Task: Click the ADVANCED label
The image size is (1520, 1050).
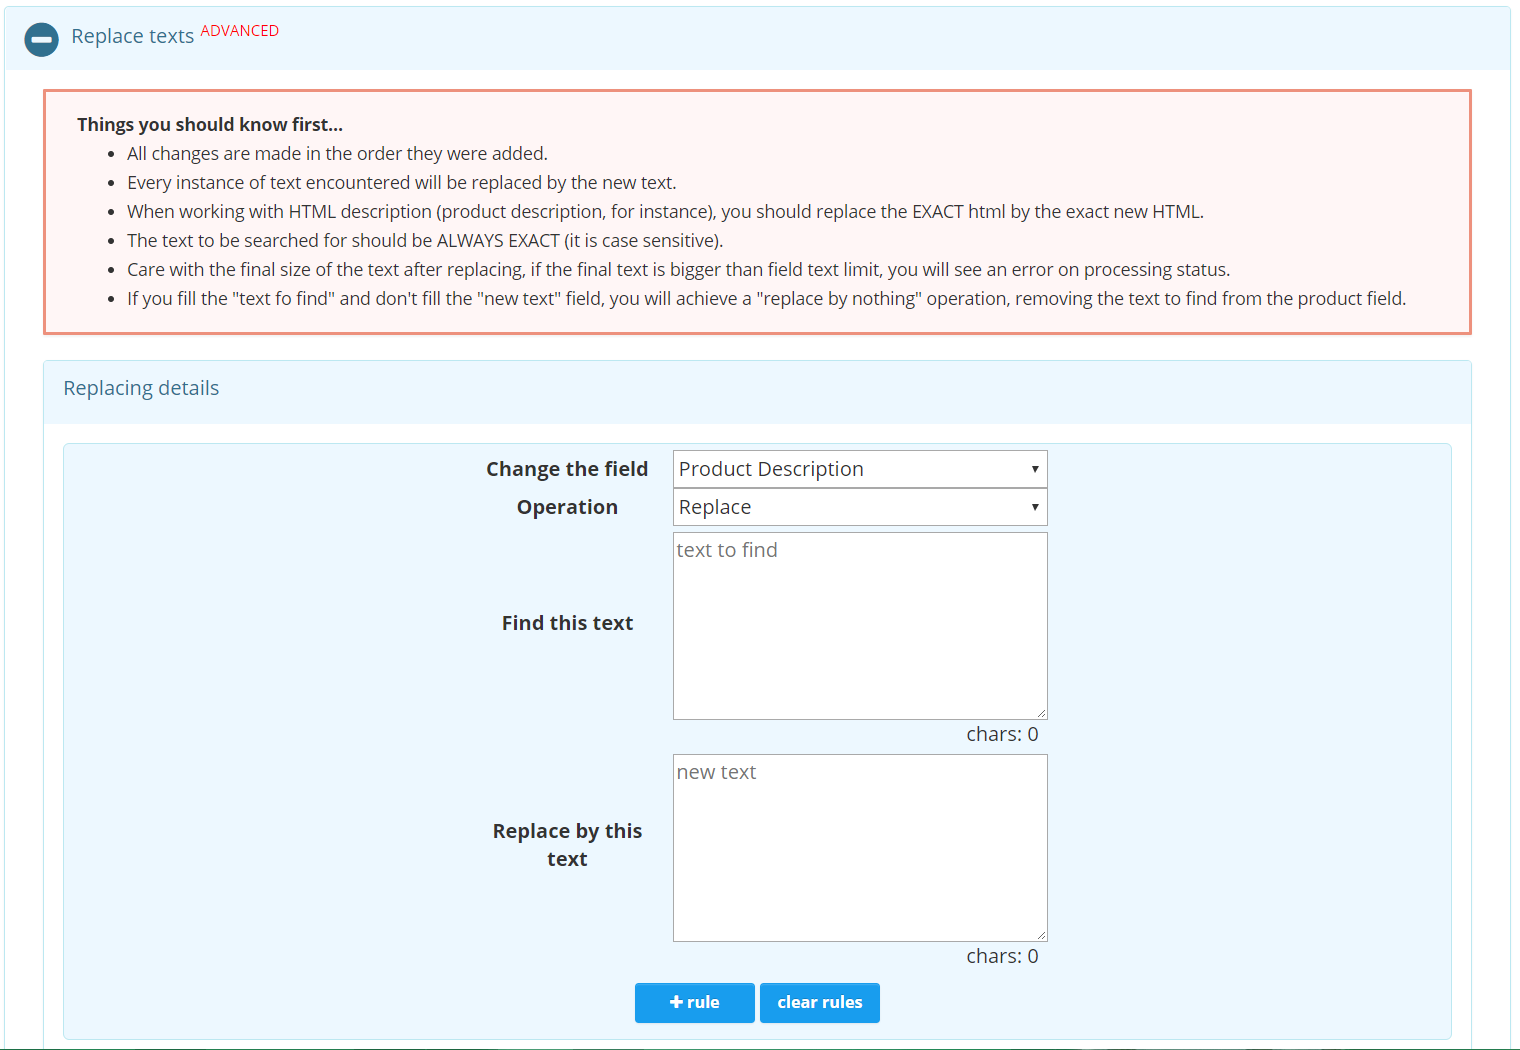Action: 240,31
